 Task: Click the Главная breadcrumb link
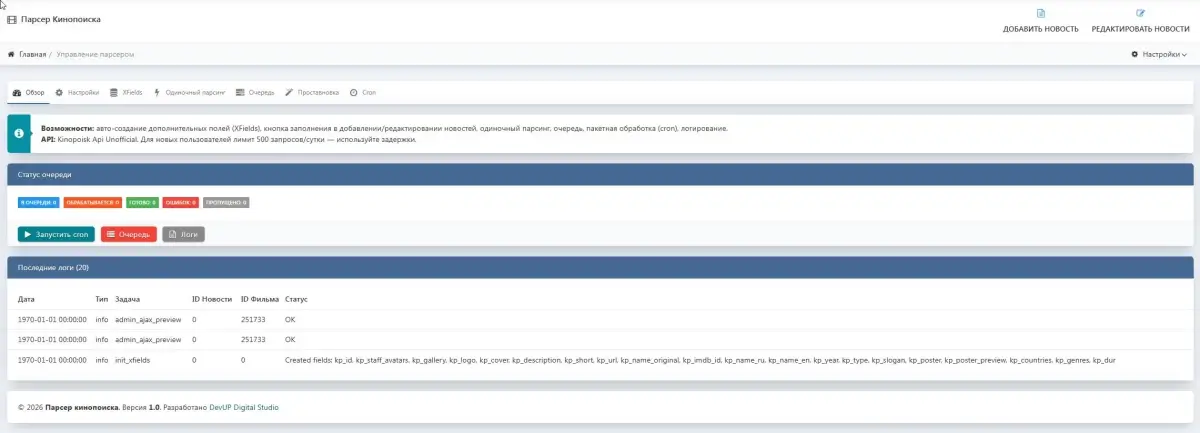[32, 54]
